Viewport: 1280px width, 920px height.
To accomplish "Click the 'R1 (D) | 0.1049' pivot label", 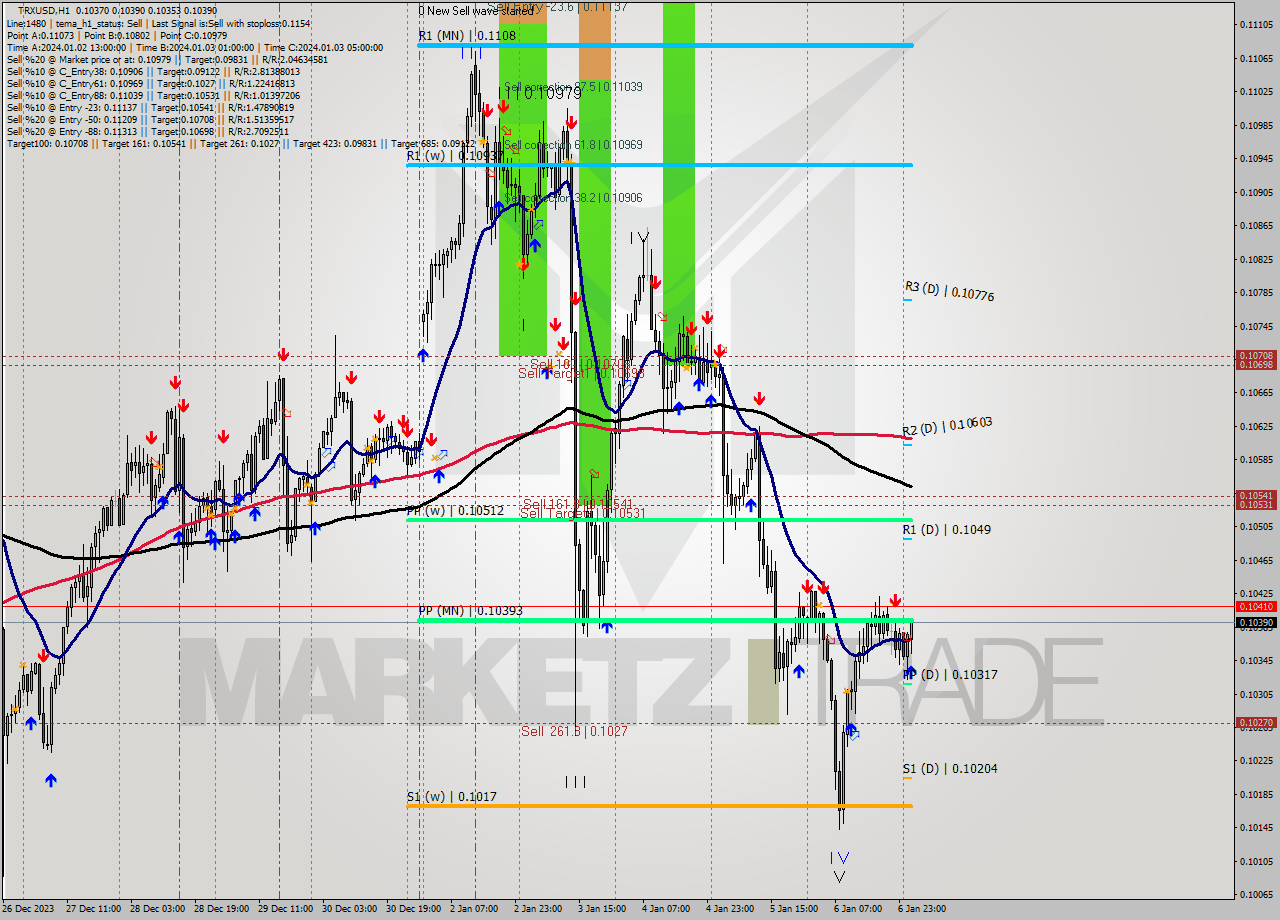I will pos(946,529).
